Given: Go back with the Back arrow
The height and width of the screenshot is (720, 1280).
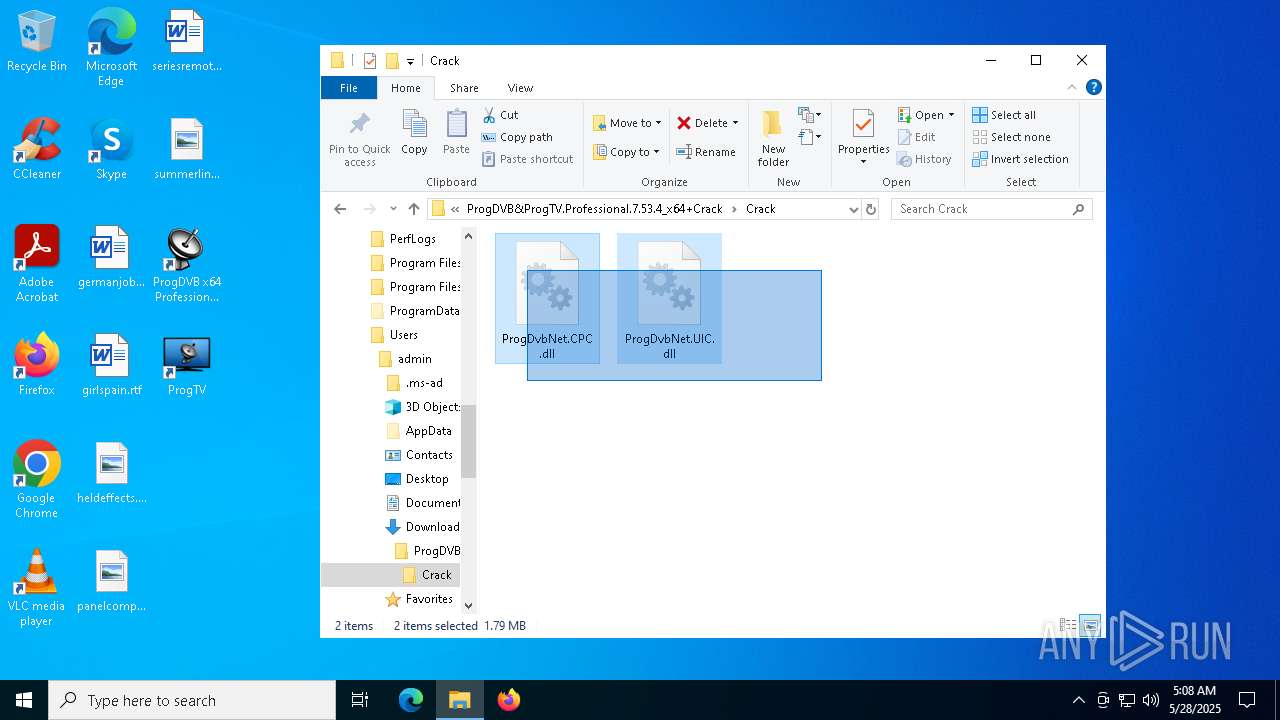Looking at the screenshot, I should coord(340,209).
